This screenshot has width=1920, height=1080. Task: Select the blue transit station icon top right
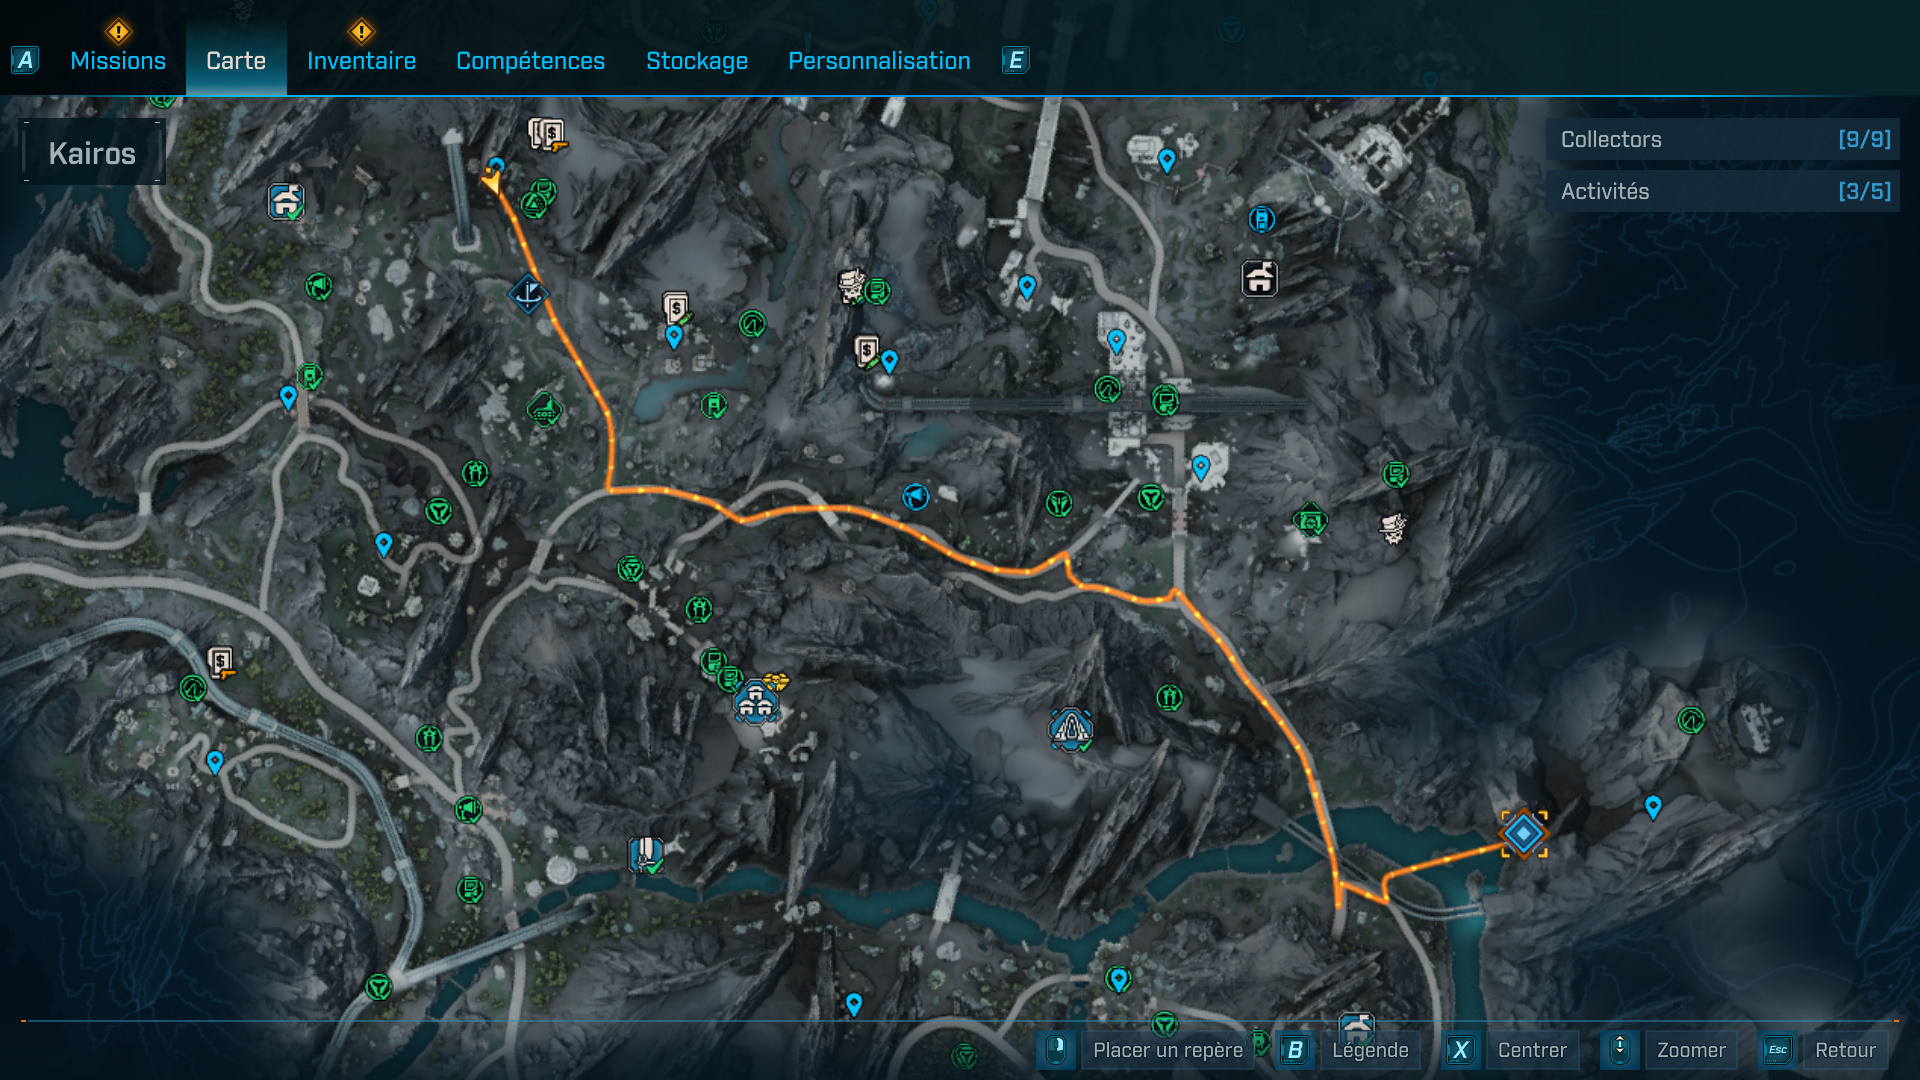click(1262, 218)
